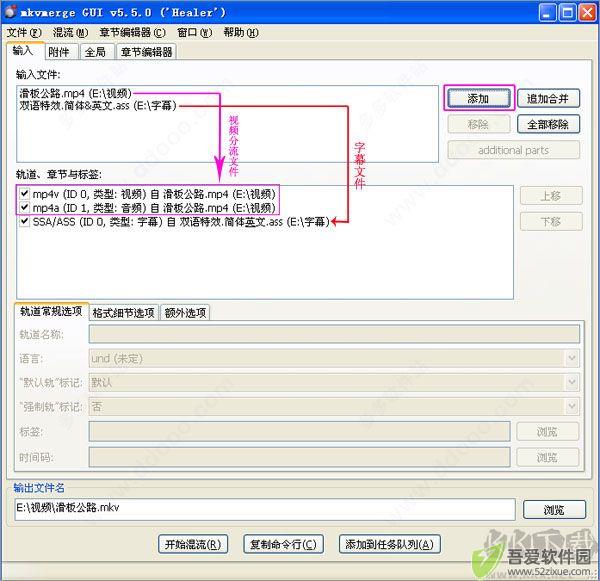Click the output filename field E:\视频\滑板公路.mkv
Viewport: 600px width, 581px height.
coord(265,509)
